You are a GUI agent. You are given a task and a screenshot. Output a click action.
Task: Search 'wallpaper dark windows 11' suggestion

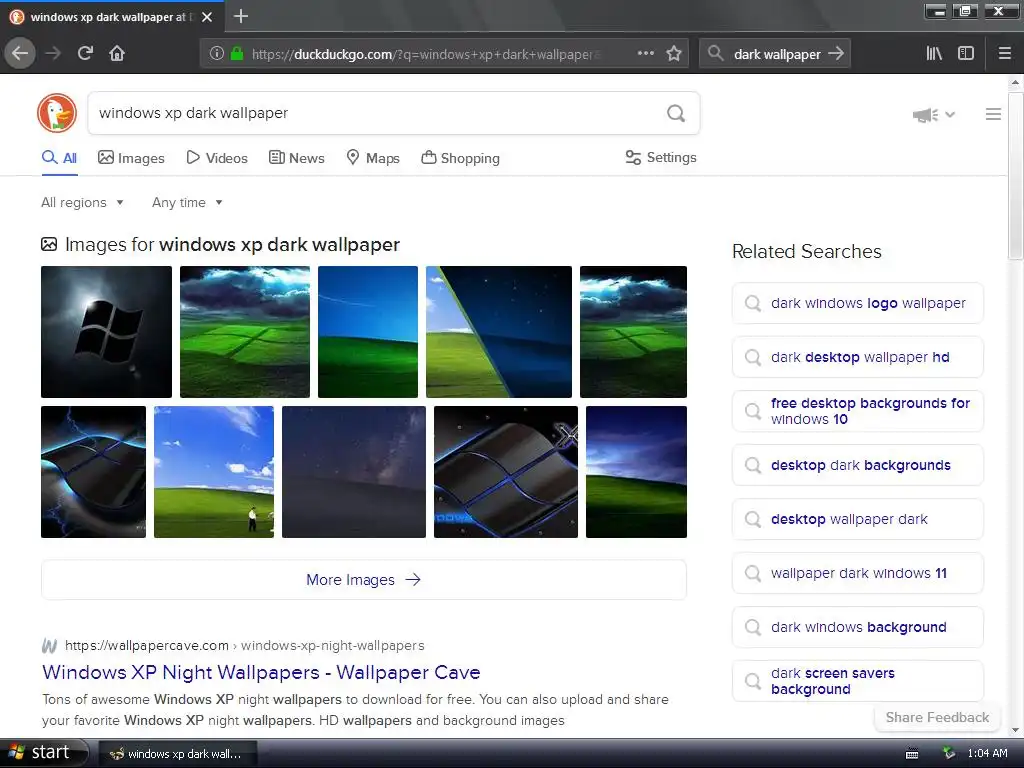pos(857,573)
